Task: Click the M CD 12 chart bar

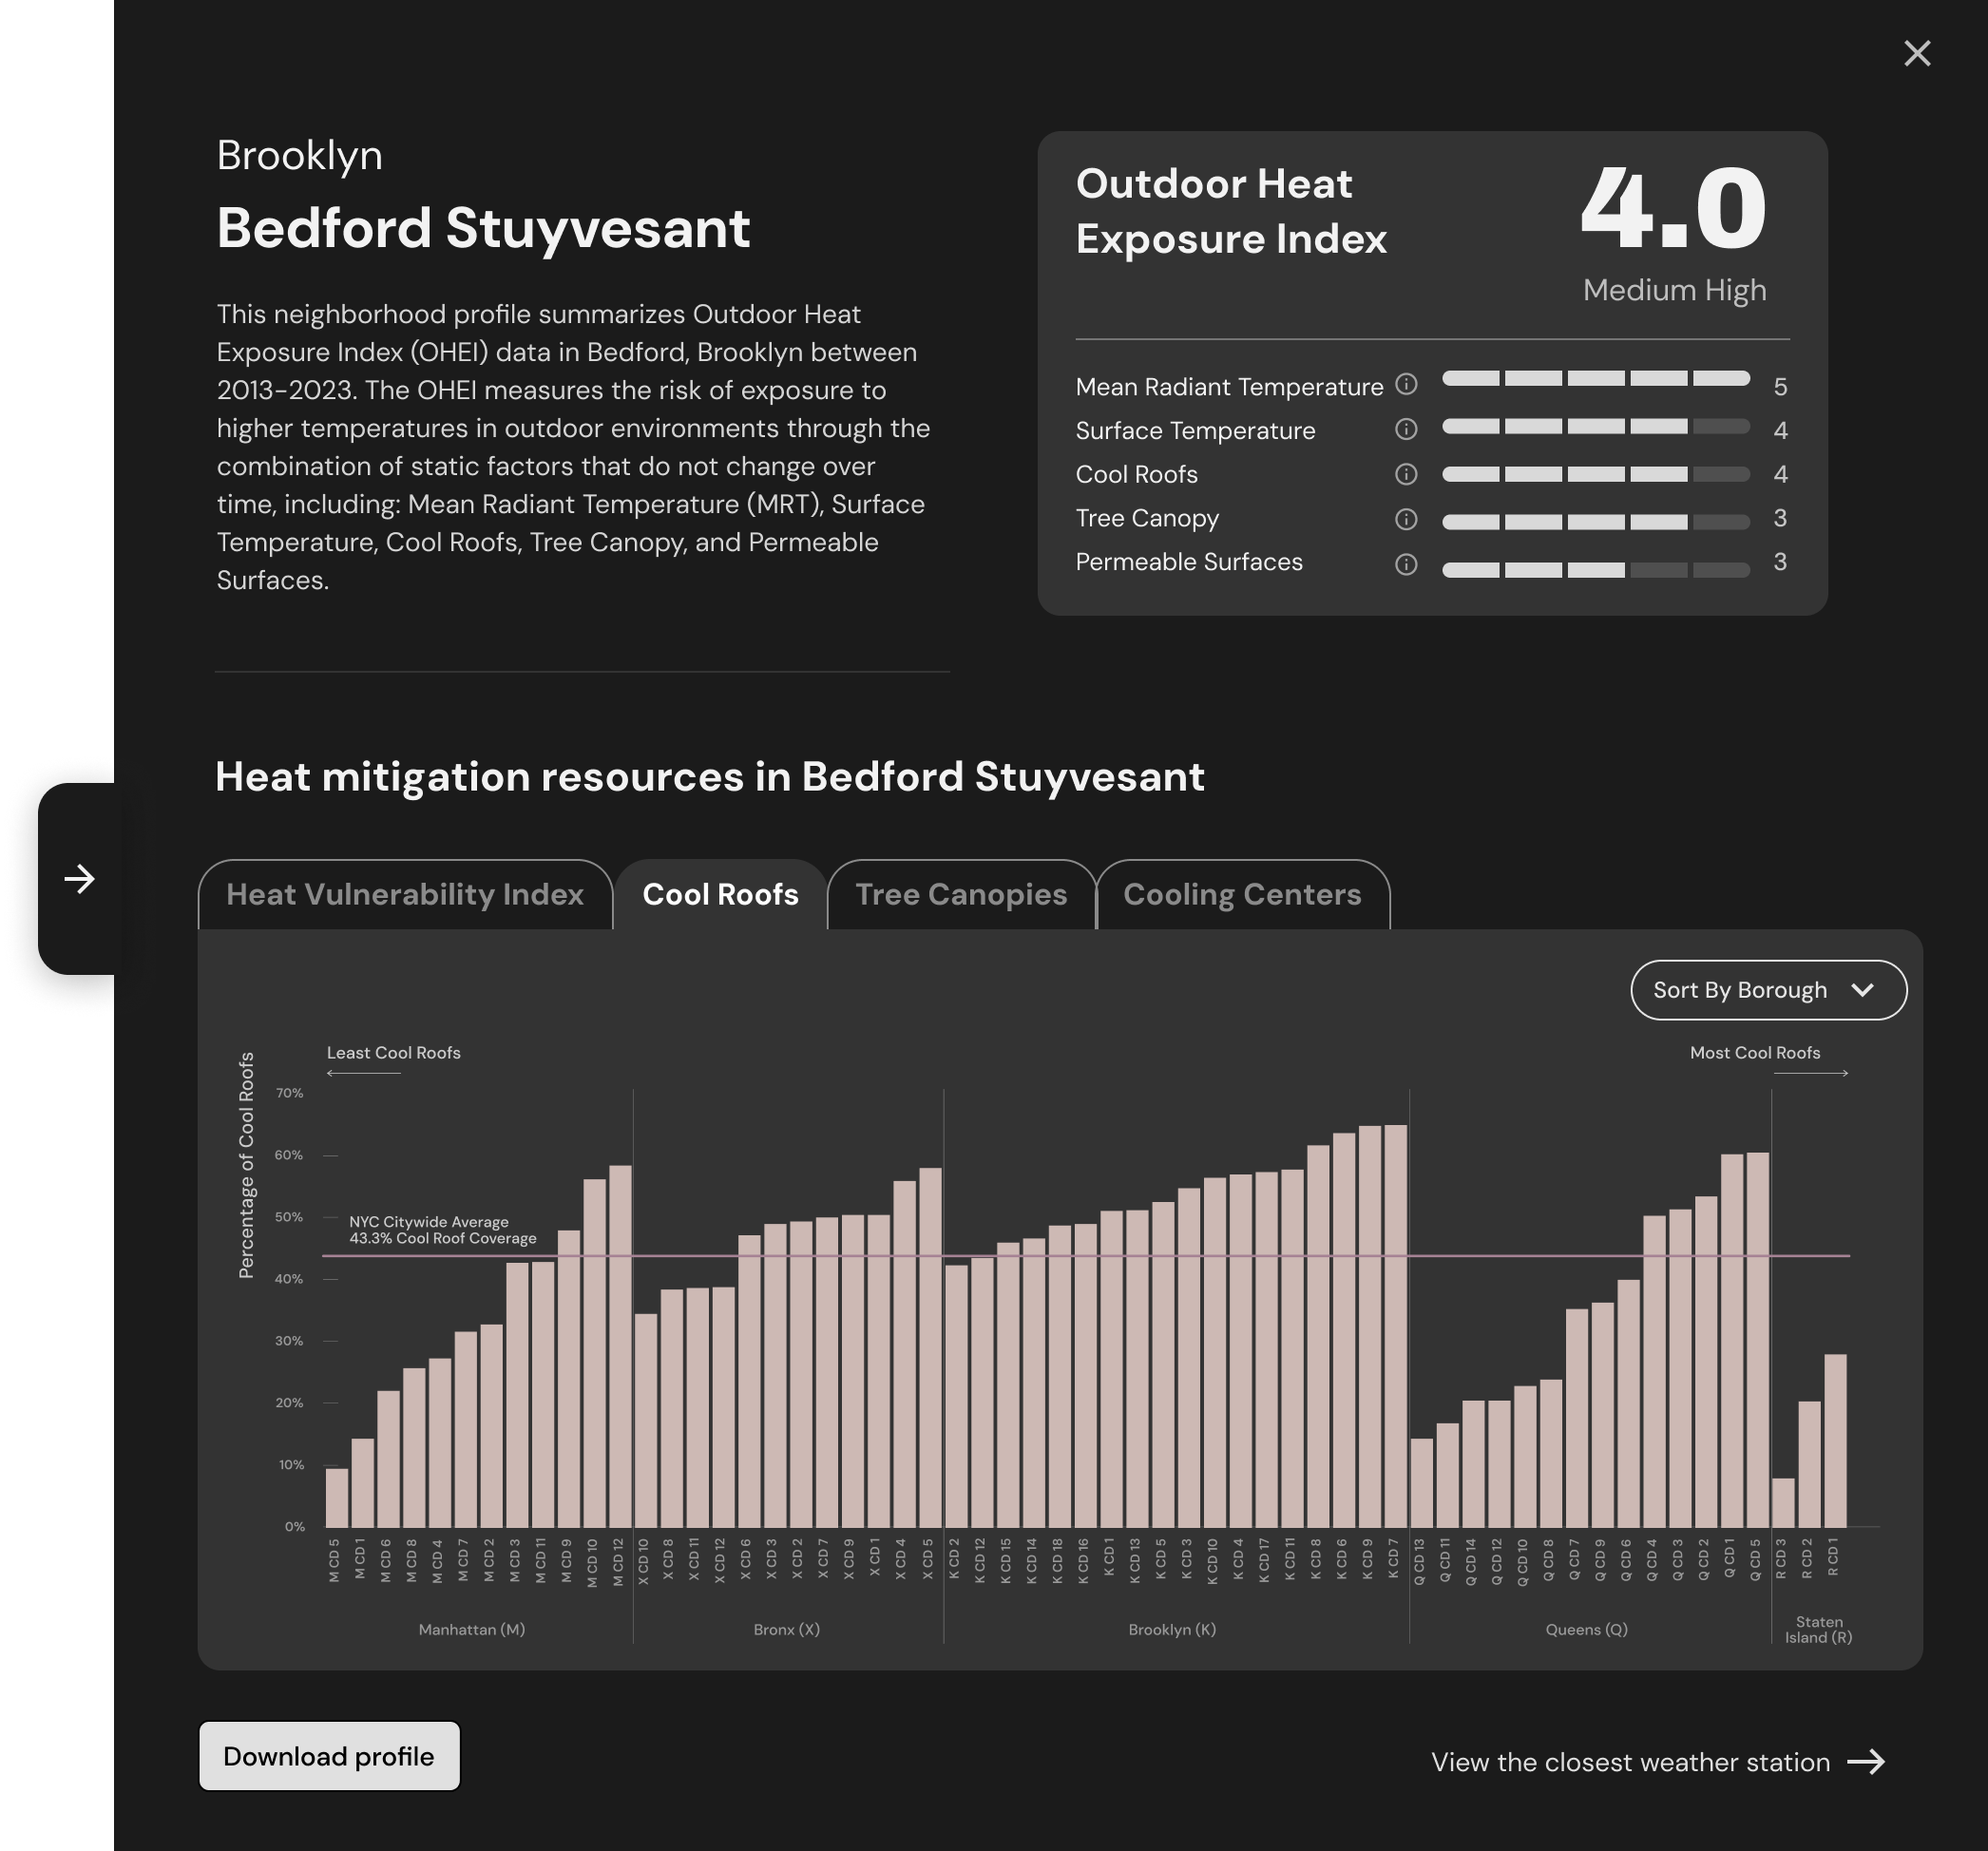Action: 620,1346
